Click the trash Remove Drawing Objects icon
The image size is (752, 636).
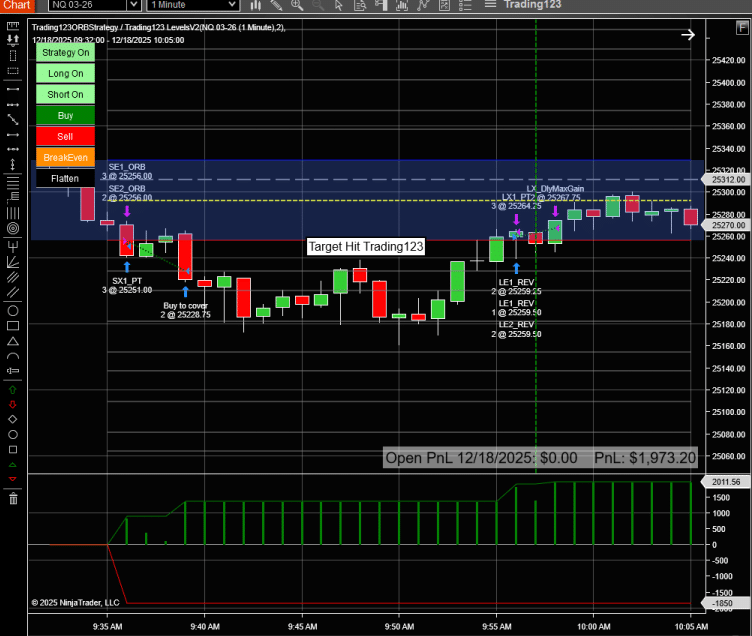(13, 498)
